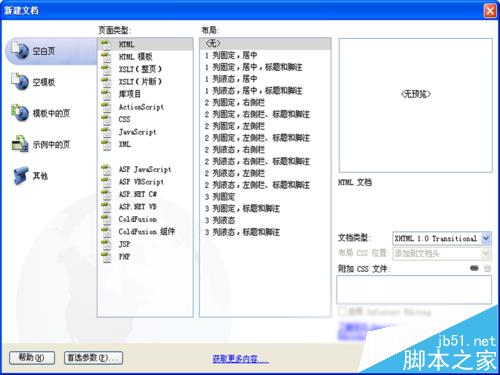The width and height of the screenshot is (500, 375).
Task: Click the ColdFusion 组件 file icon
Action: click(106, 232)
